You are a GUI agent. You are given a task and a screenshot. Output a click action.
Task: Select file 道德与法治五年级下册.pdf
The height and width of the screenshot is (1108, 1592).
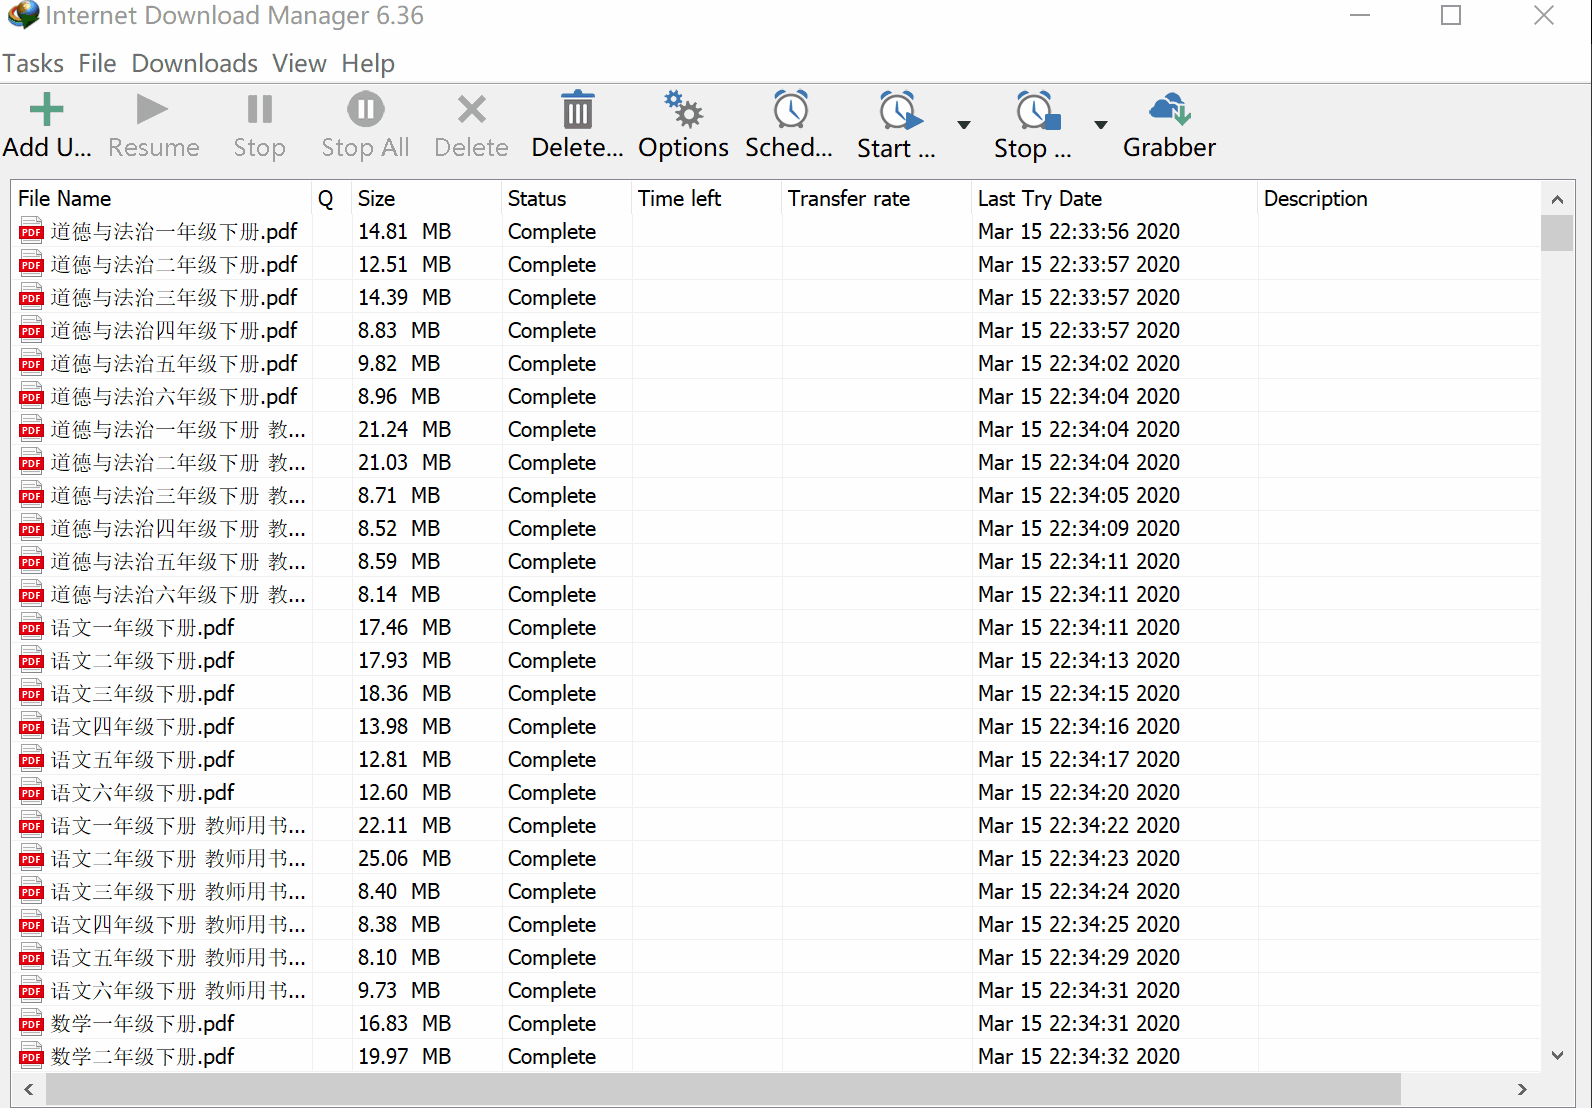coord(174,363)
